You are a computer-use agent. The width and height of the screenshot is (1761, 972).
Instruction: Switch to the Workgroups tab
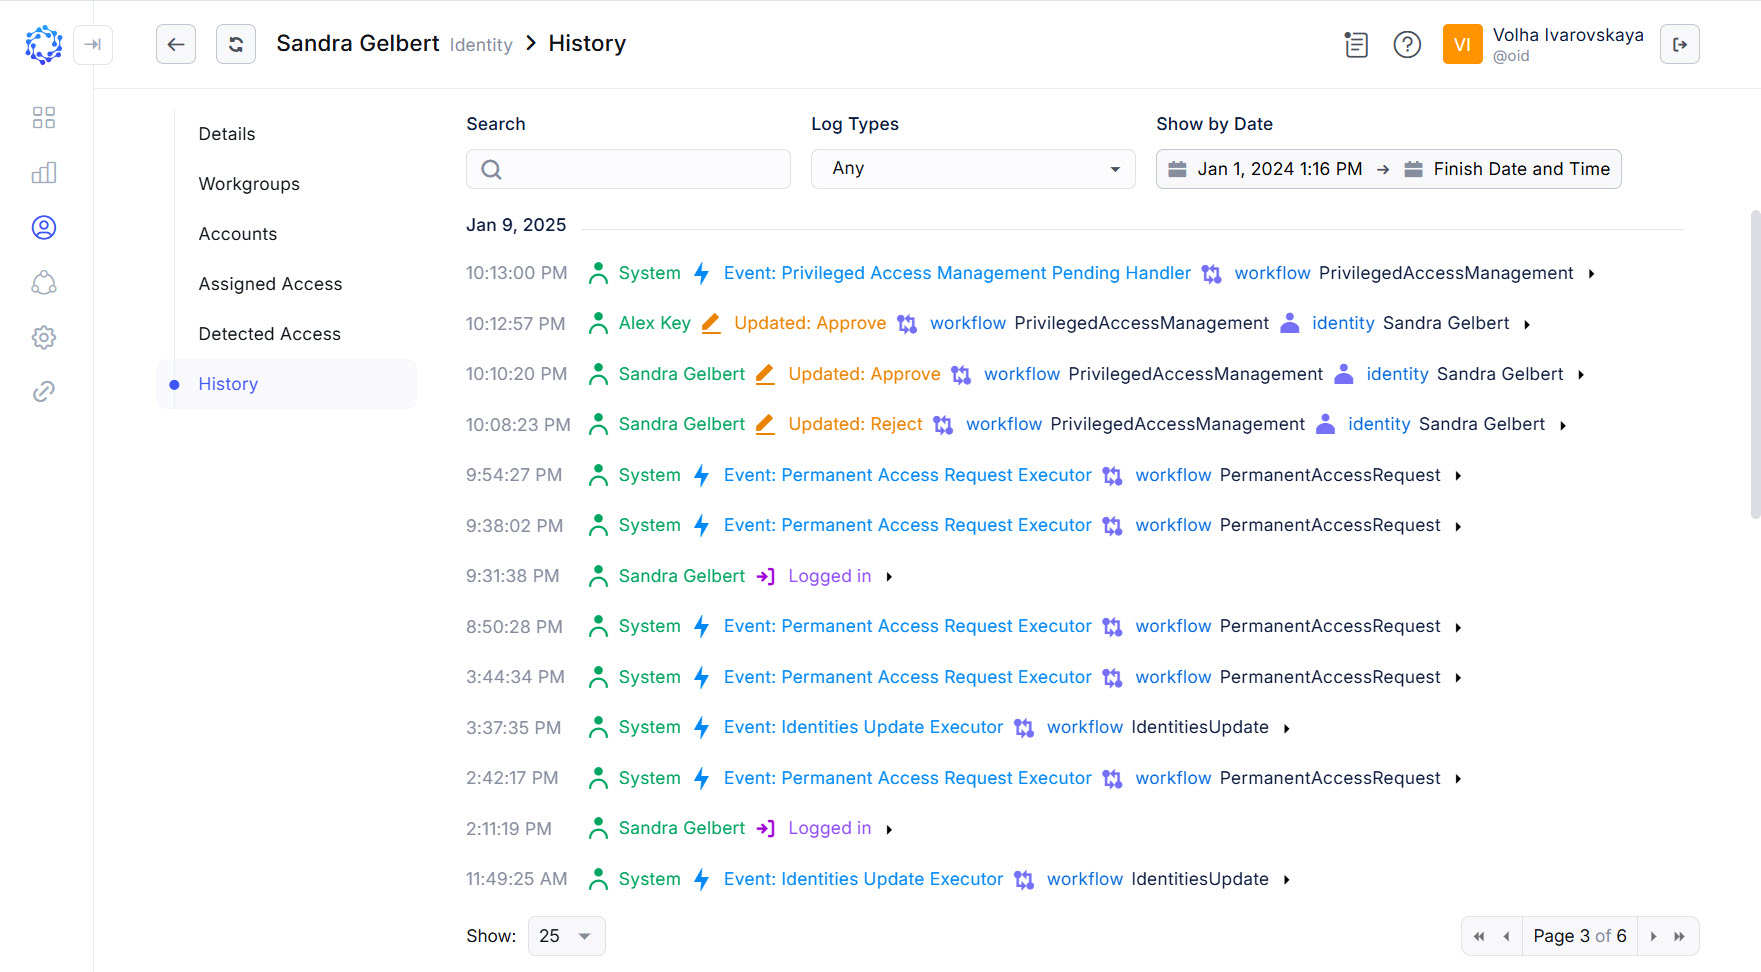249,184
